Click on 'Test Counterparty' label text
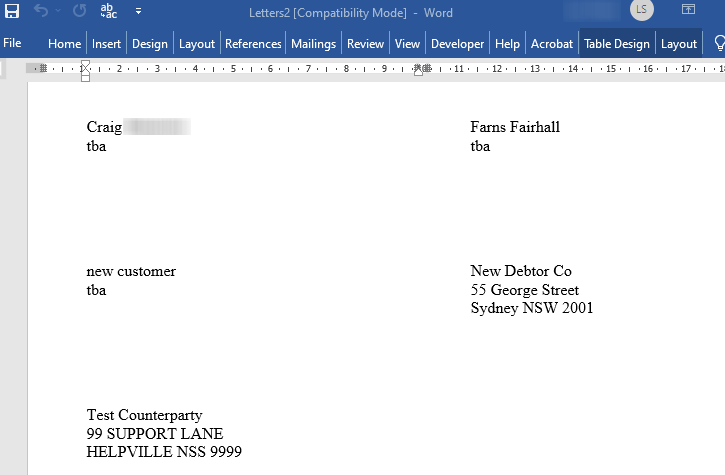This screenshot has height=475, width=725. point(144,415)
